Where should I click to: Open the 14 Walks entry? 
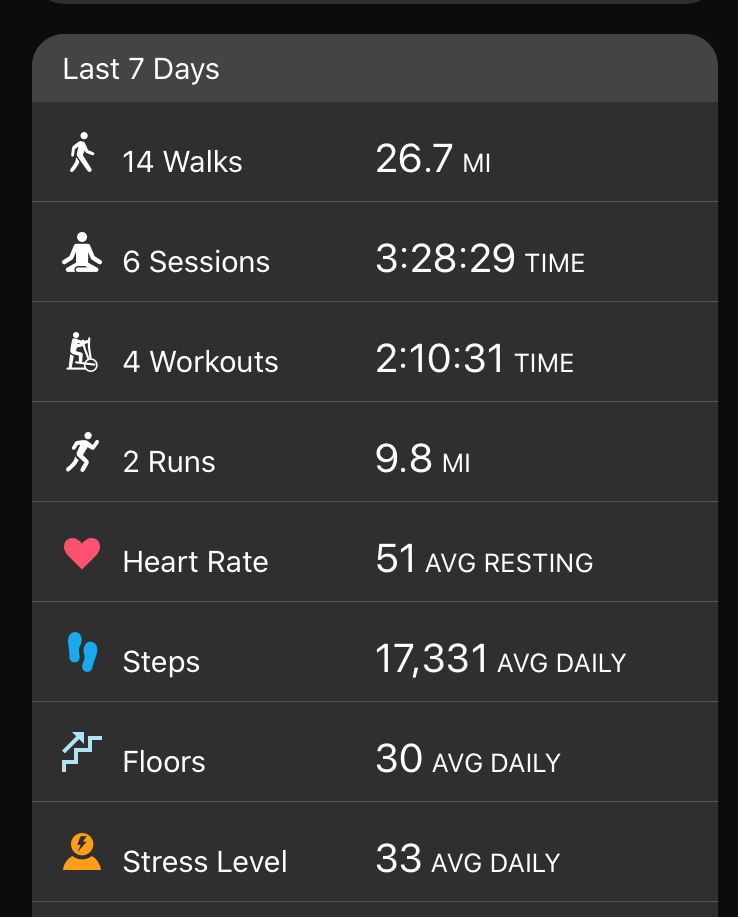click(375, 152)
